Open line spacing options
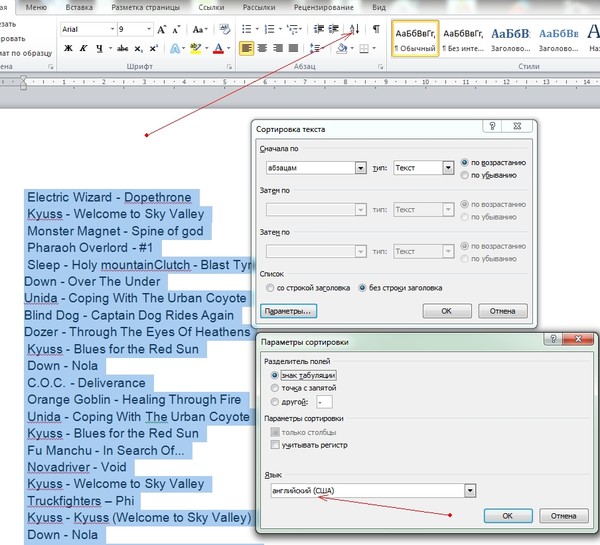 tap(316, 48)
